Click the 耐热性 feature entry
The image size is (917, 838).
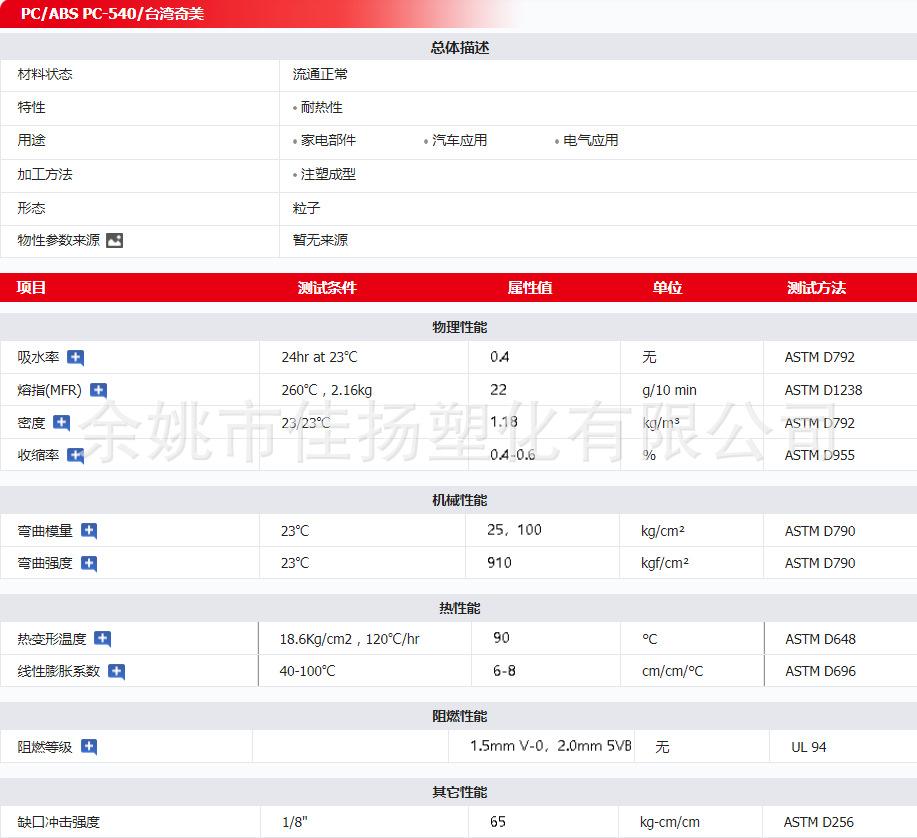(322, 108)
